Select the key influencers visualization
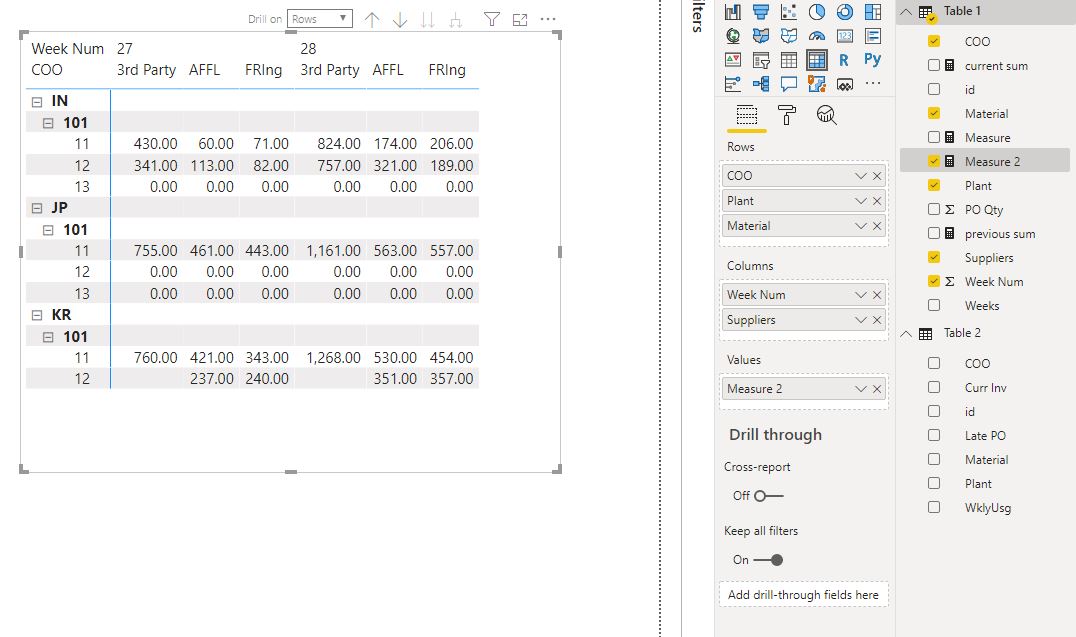1076x637 pixels. tap(733, 84)
